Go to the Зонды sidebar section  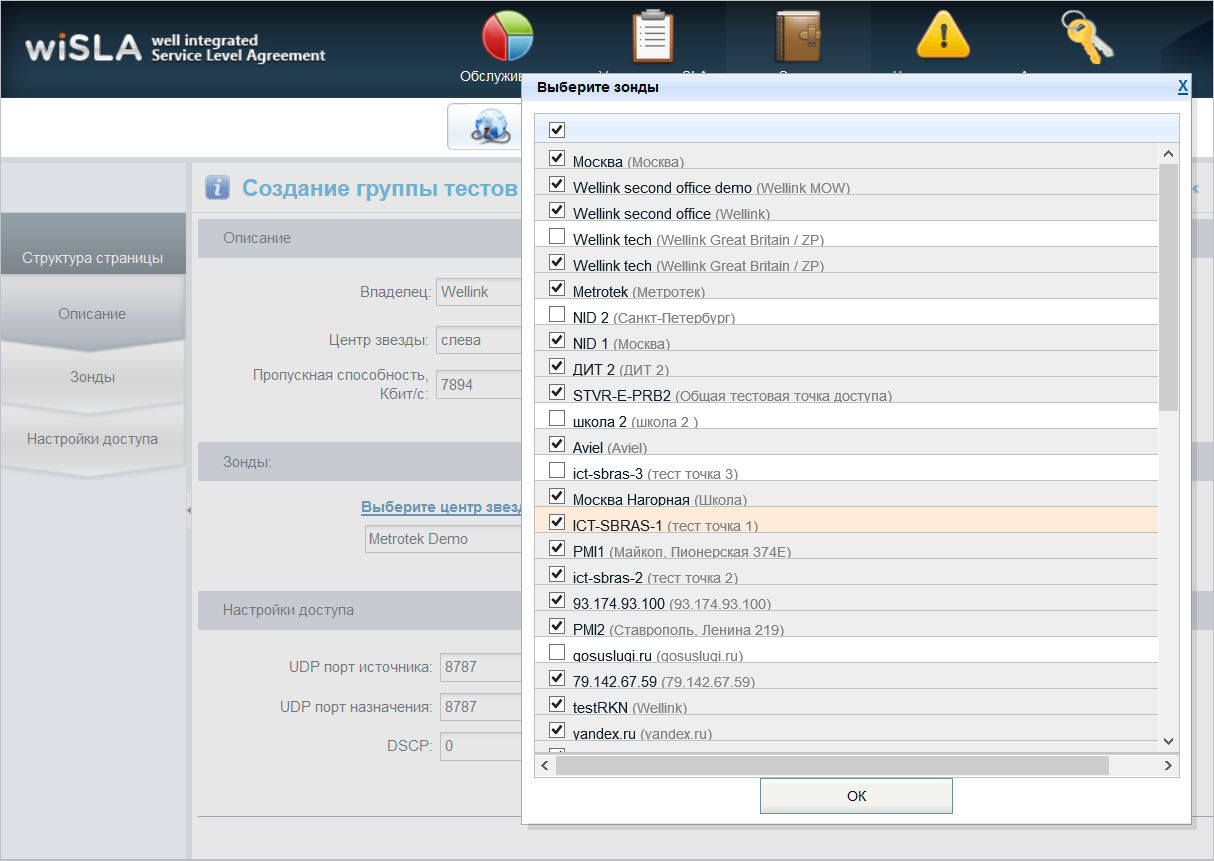point(92,377)
